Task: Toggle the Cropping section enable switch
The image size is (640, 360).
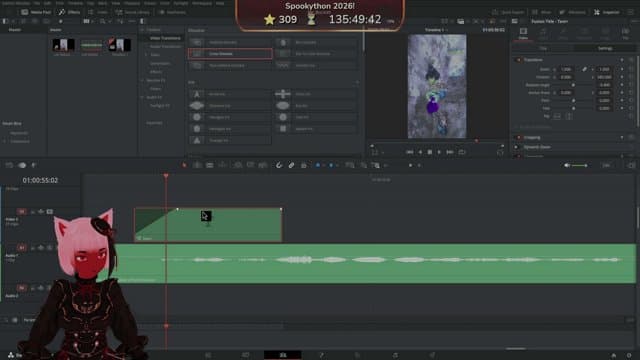Action: click(518, 138)
